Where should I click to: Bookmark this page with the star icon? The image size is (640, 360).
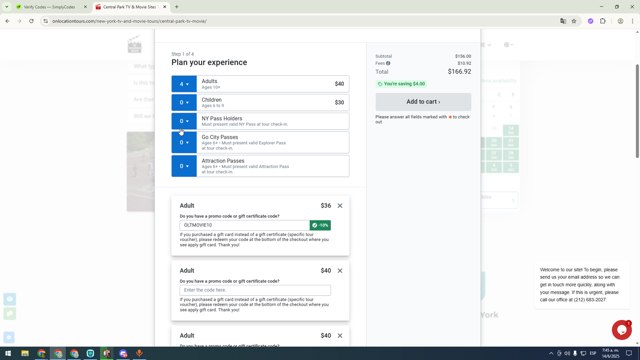coord(574,21)
